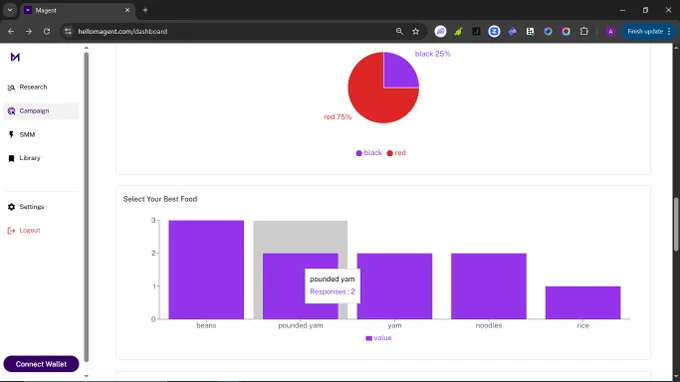Click the yam bar in chart

[x=395, y=286]
